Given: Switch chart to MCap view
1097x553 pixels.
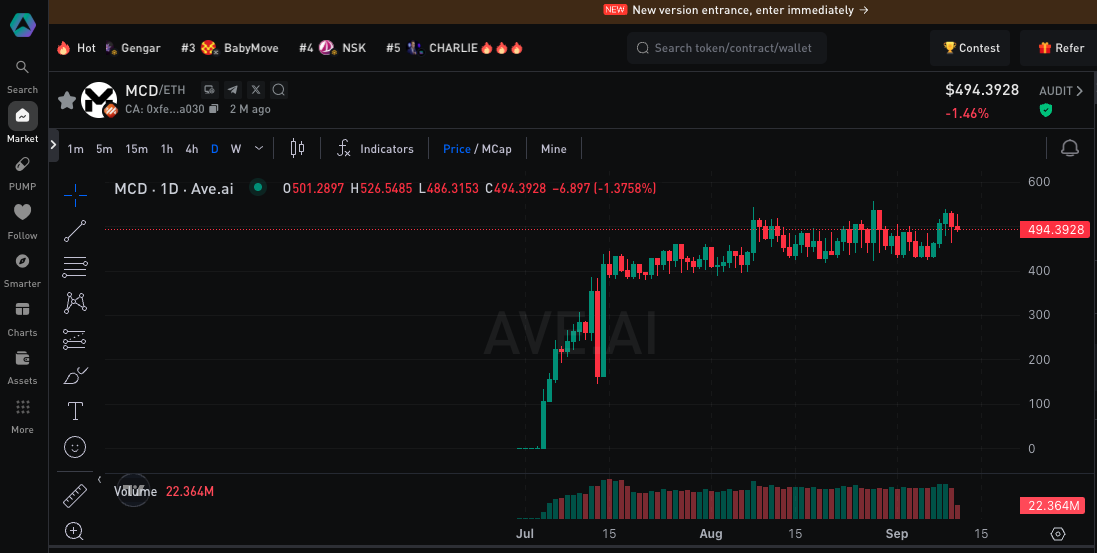Looking at the screenshot, I should tap(497, 149).
